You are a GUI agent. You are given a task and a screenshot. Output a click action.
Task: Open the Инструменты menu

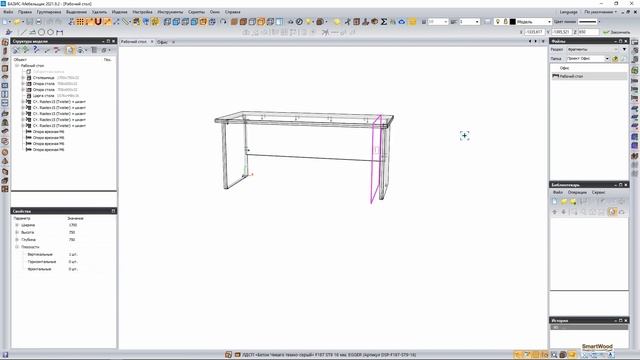(170, 12)
